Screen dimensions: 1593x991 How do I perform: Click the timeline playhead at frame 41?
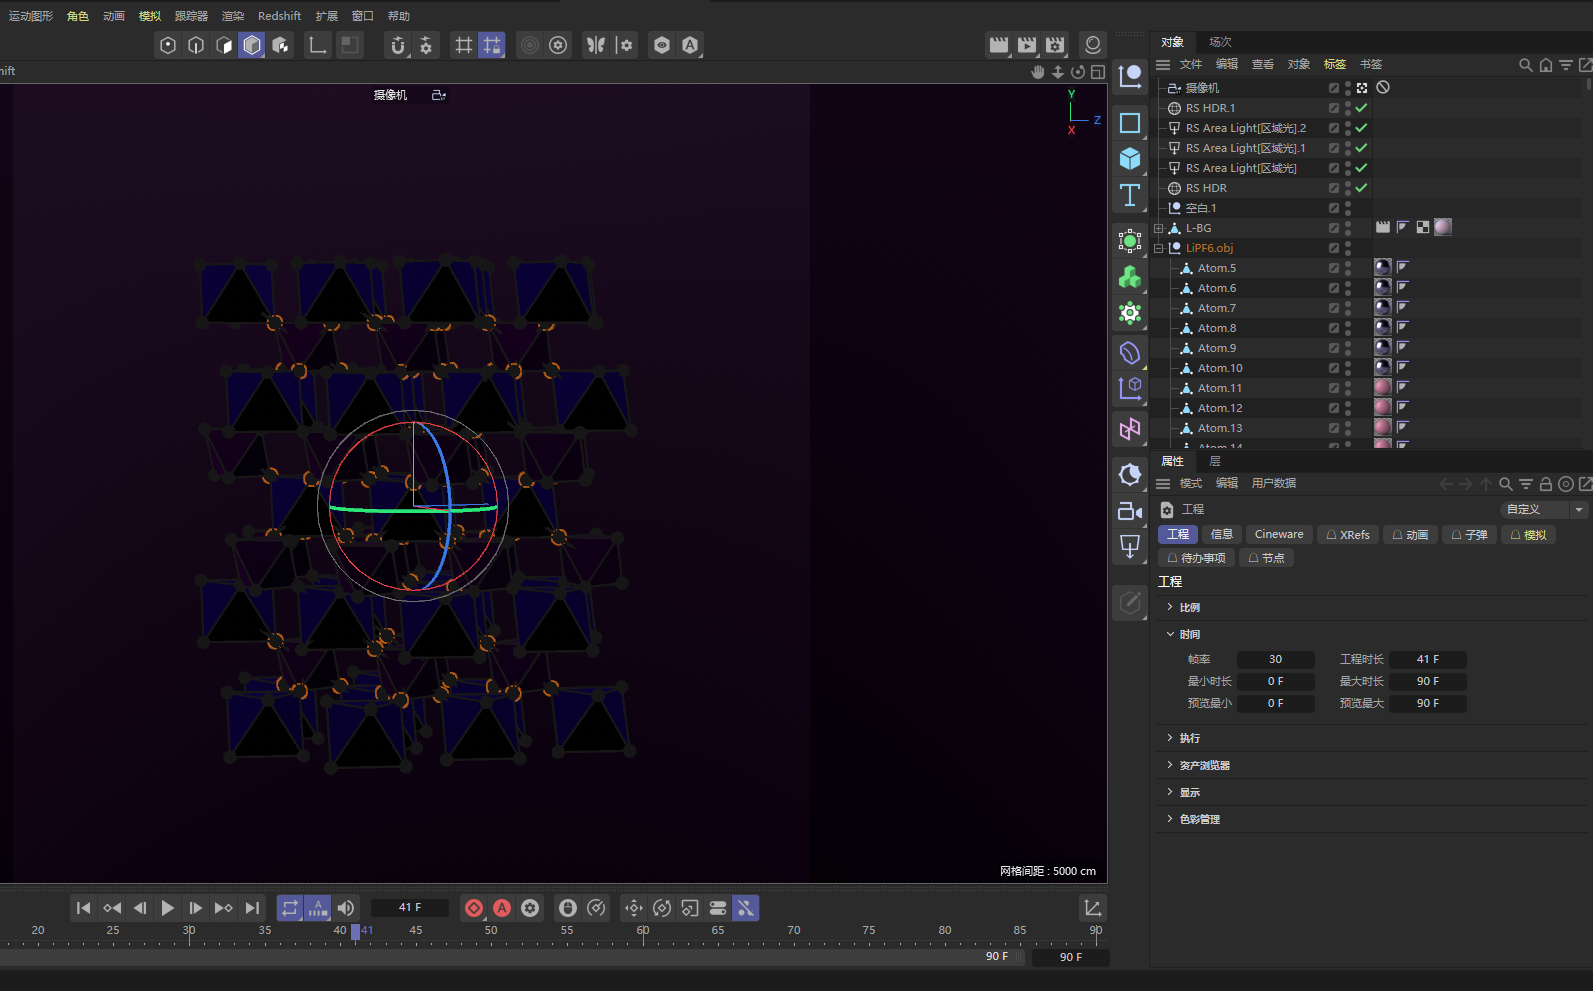click(355, 931)
